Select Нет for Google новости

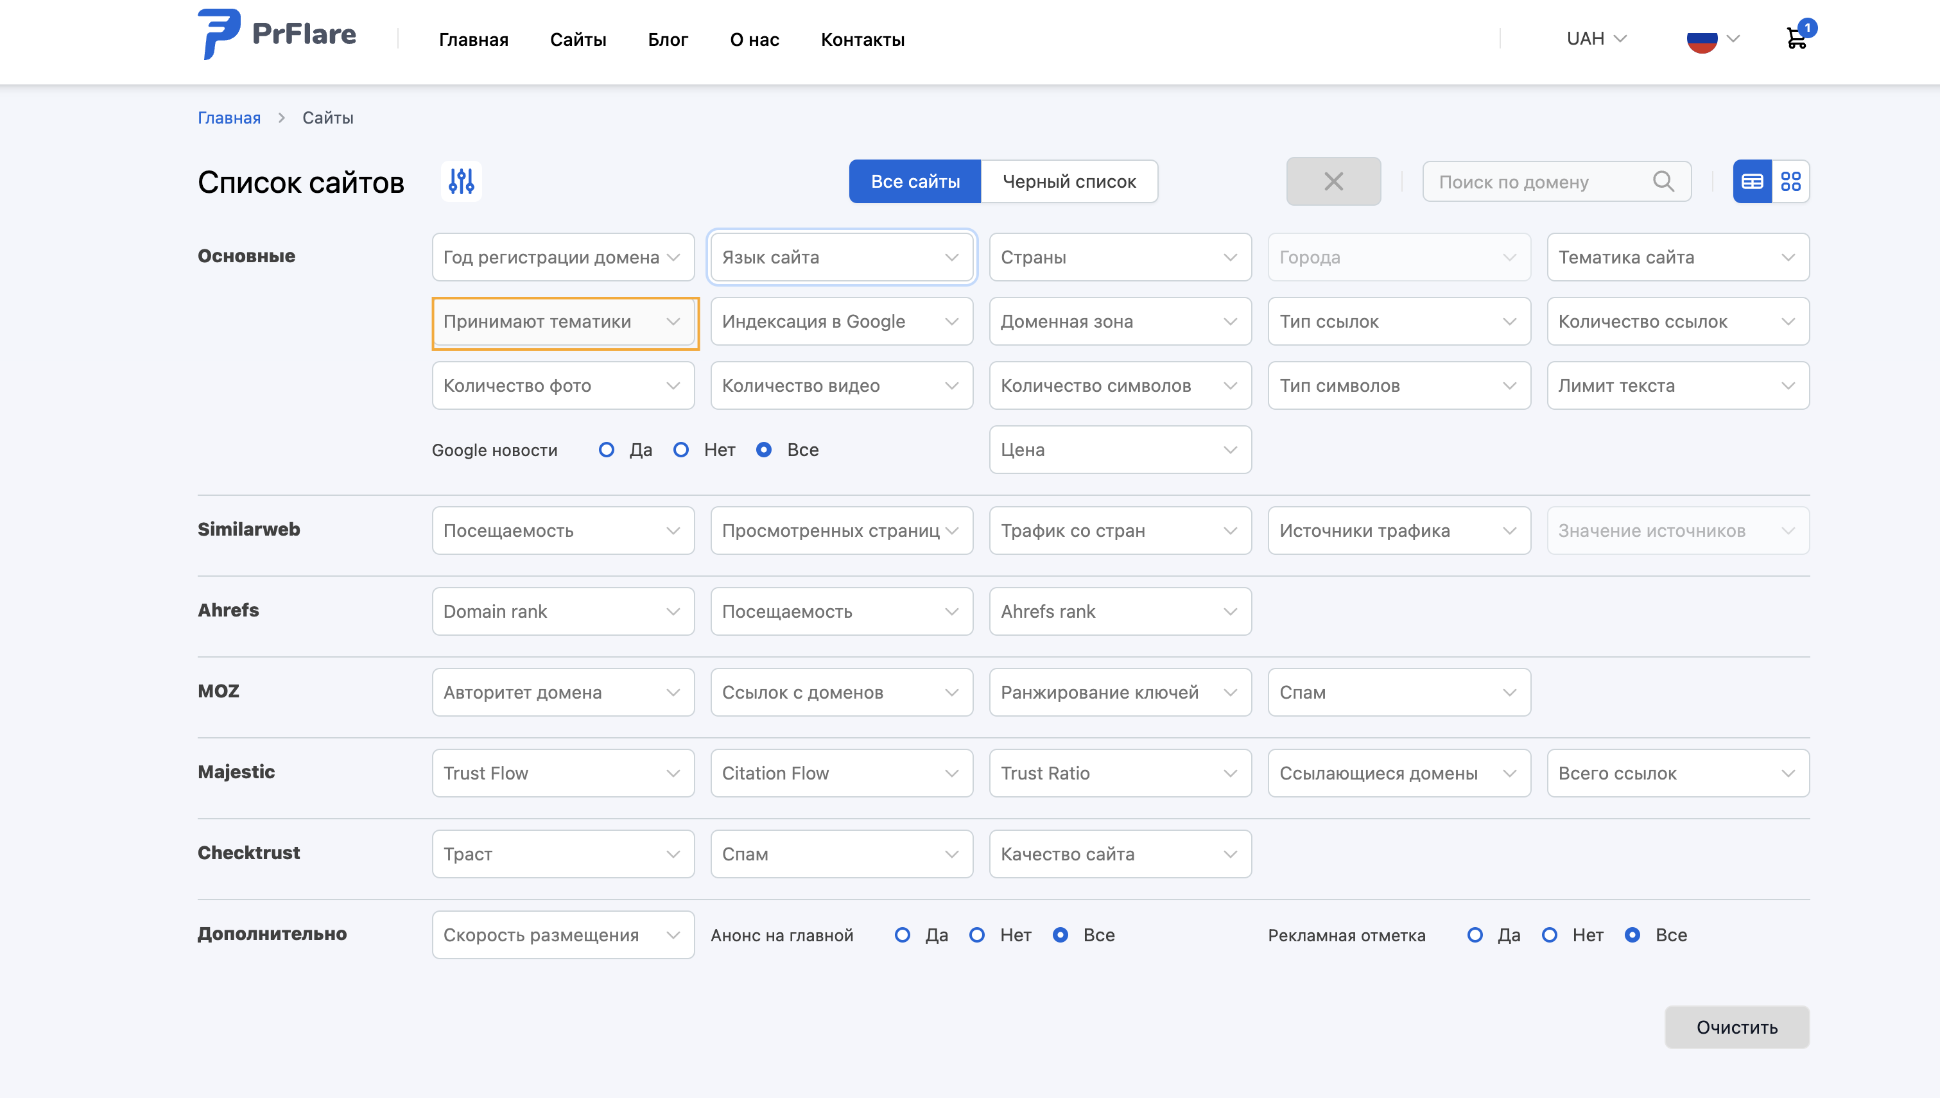(681, 450)
